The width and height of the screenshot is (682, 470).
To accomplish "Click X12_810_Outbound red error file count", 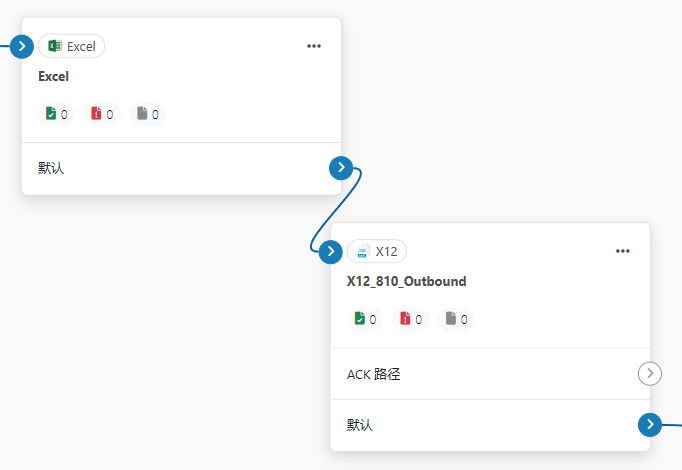I will tap(411, 319).
